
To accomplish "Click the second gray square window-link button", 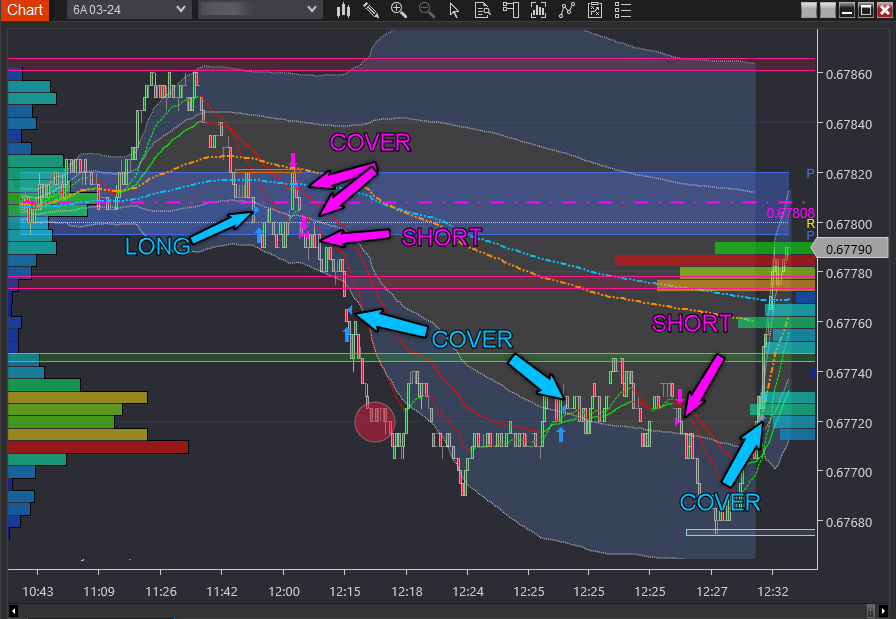I will [828, 10].
